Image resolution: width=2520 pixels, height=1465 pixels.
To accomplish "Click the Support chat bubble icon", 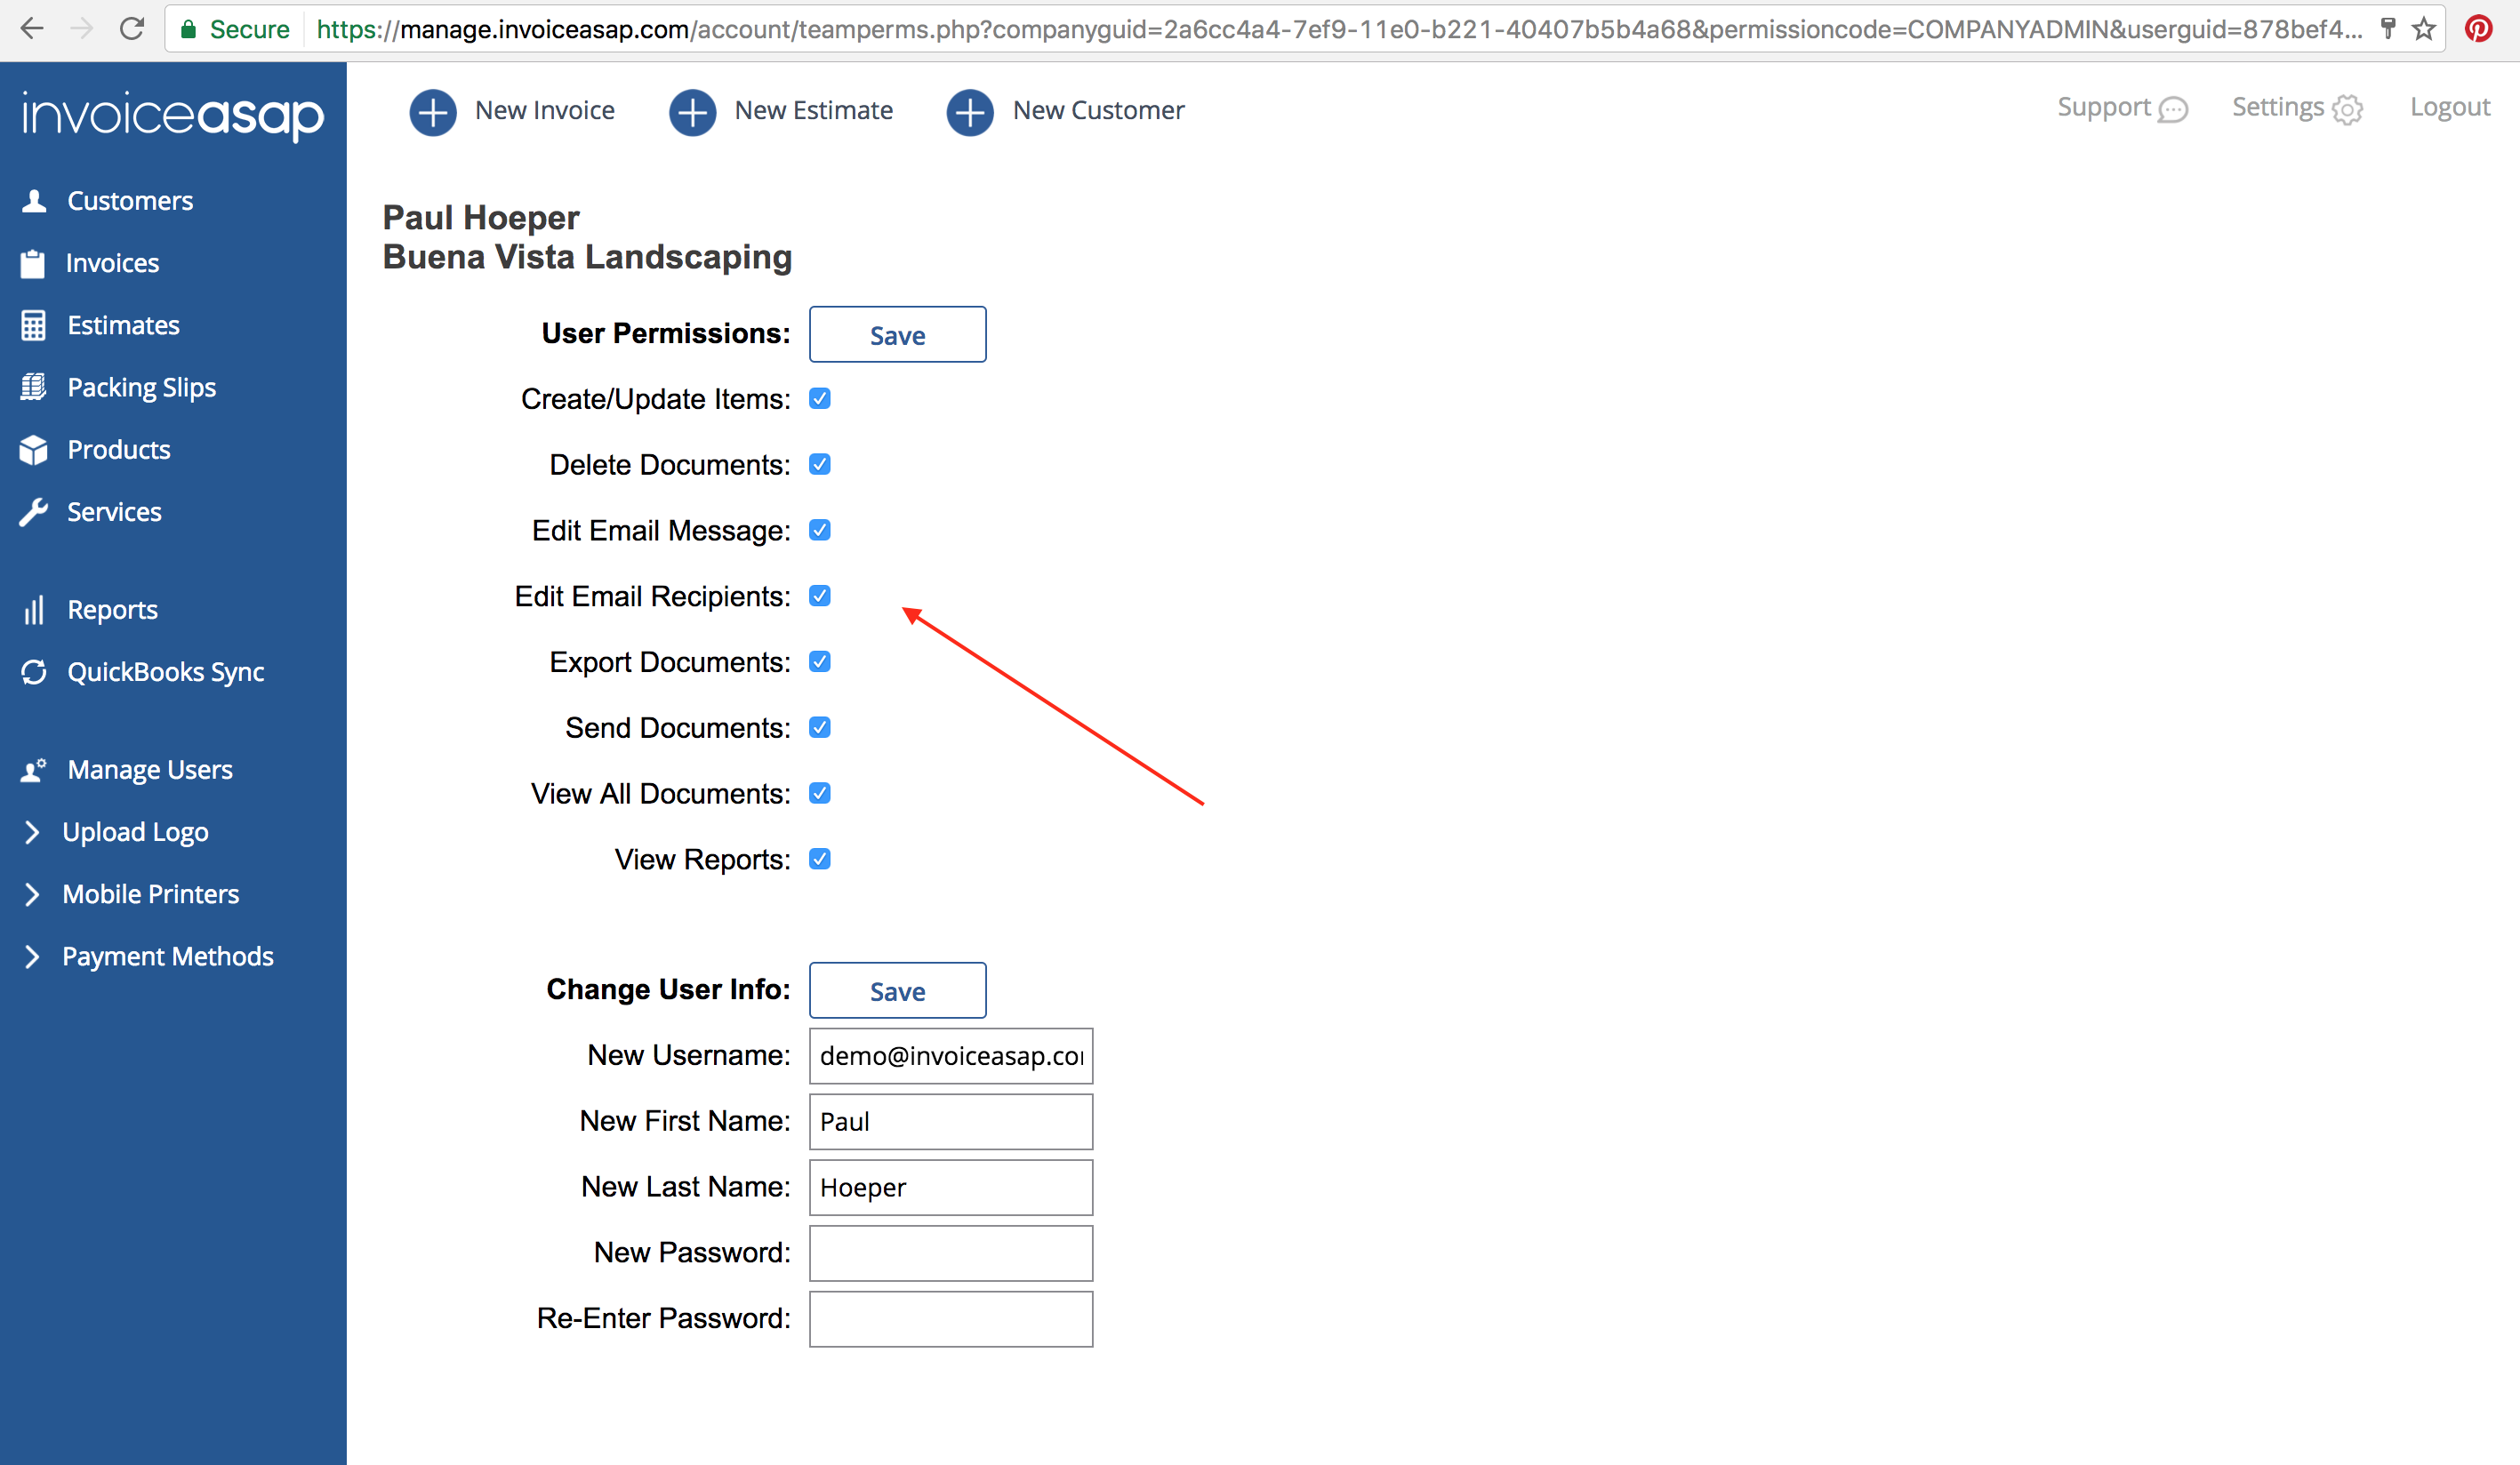I will click(x=2173, y=109).
